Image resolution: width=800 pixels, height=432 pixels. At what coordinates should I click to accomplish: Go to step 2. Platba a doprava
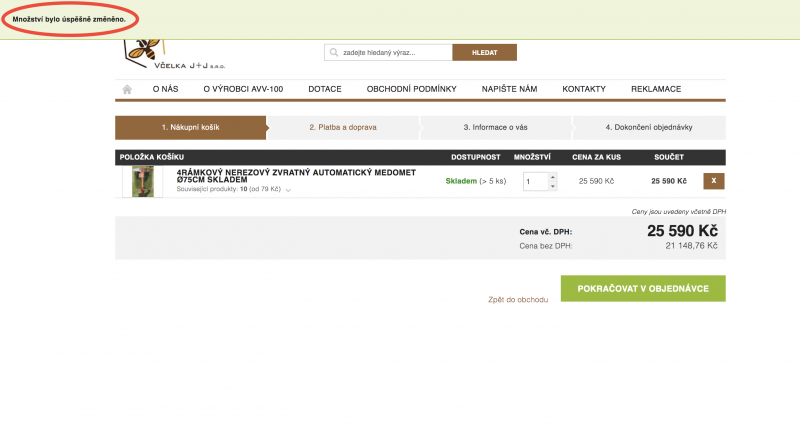pyautogui.click(x=343, y=128)
